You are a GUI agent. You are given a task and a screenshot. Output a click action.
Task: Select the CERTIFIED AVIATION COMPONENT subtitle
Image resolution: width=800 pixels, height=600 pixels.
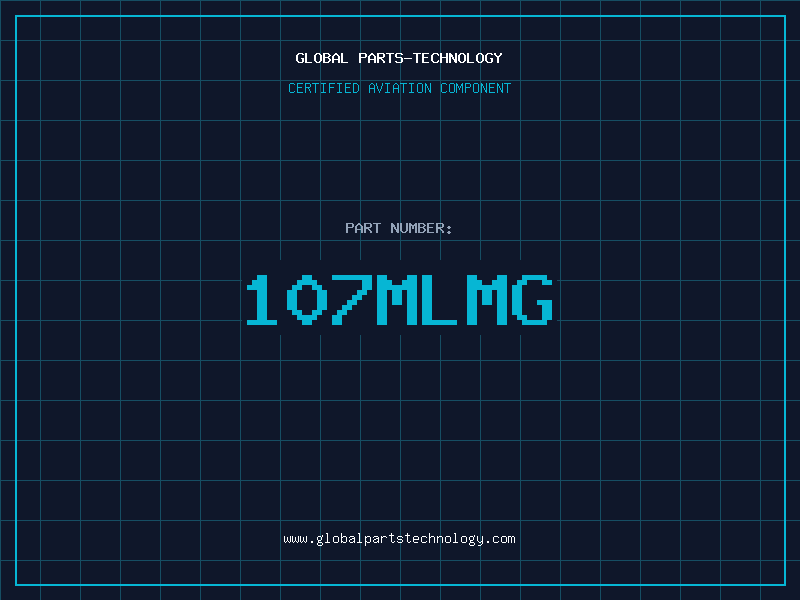tap(399, 88)
